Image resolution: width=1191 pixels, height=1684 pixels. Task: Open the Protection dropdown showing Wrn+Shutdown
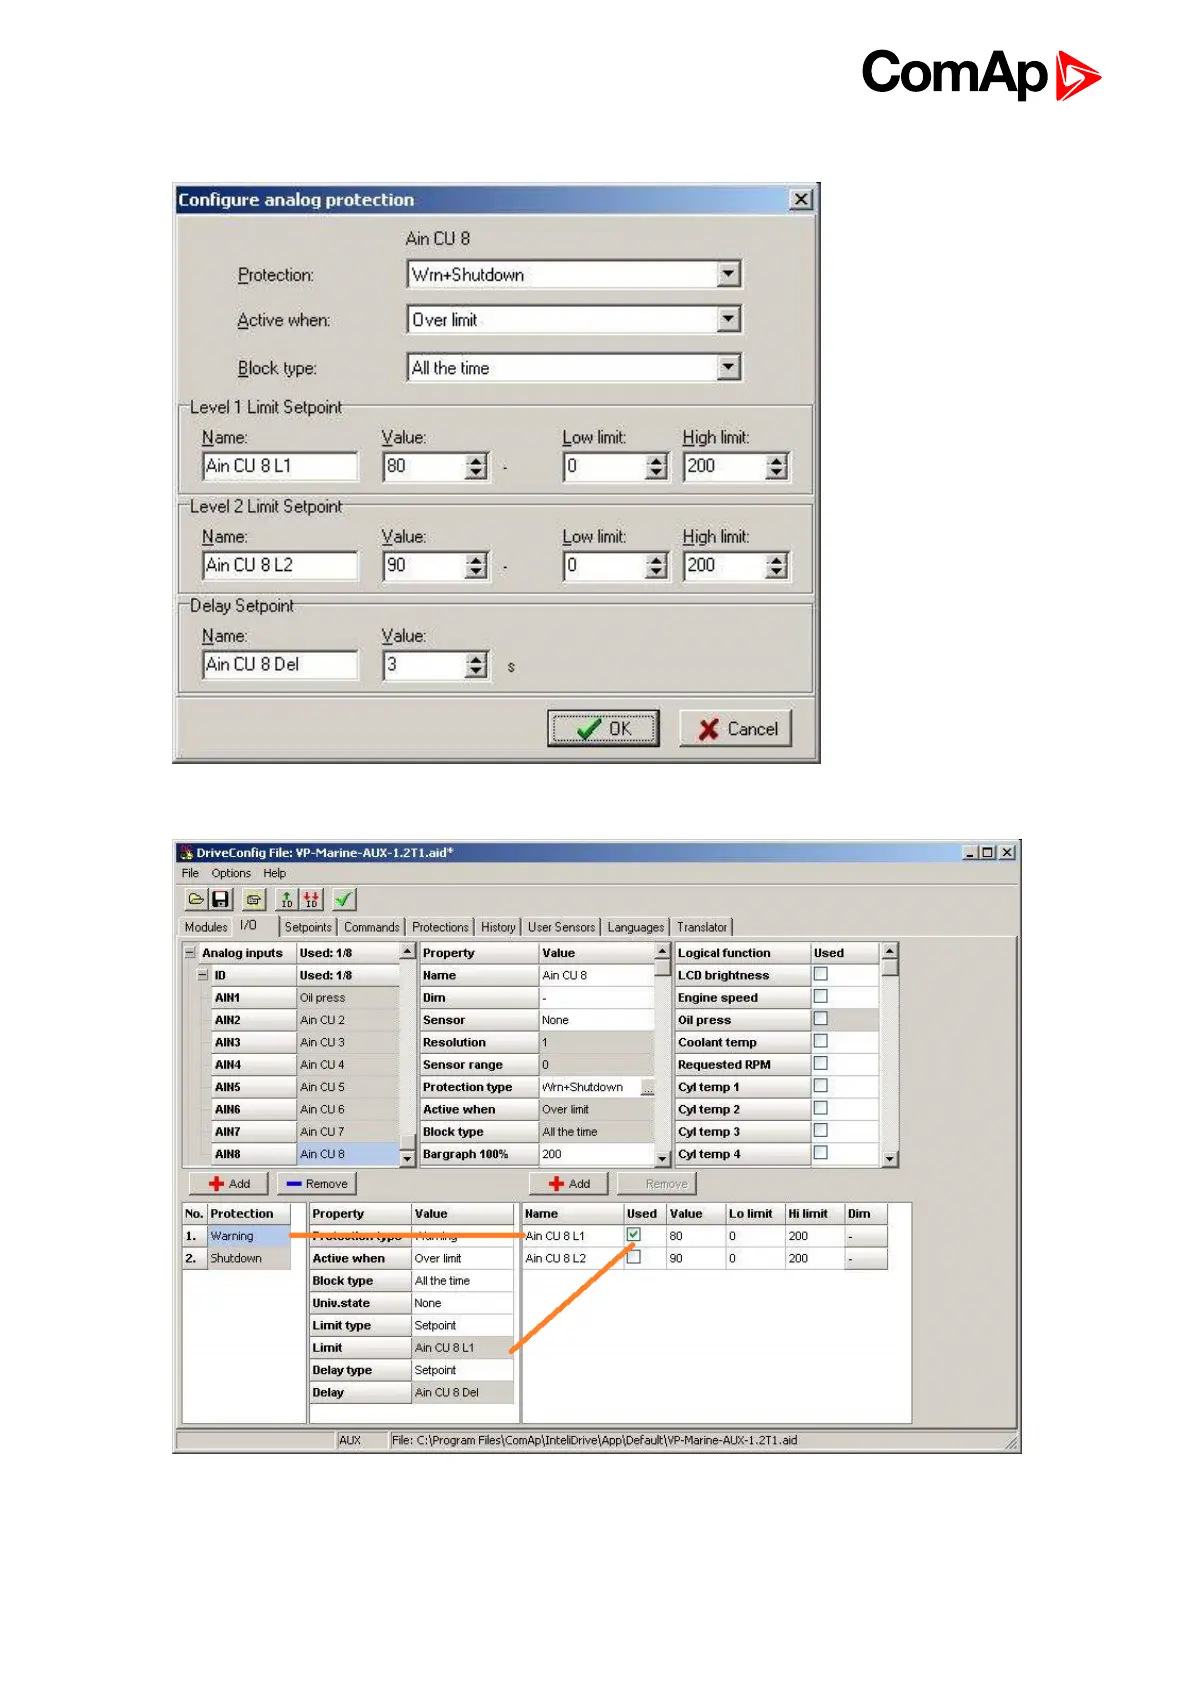point(729,274)
